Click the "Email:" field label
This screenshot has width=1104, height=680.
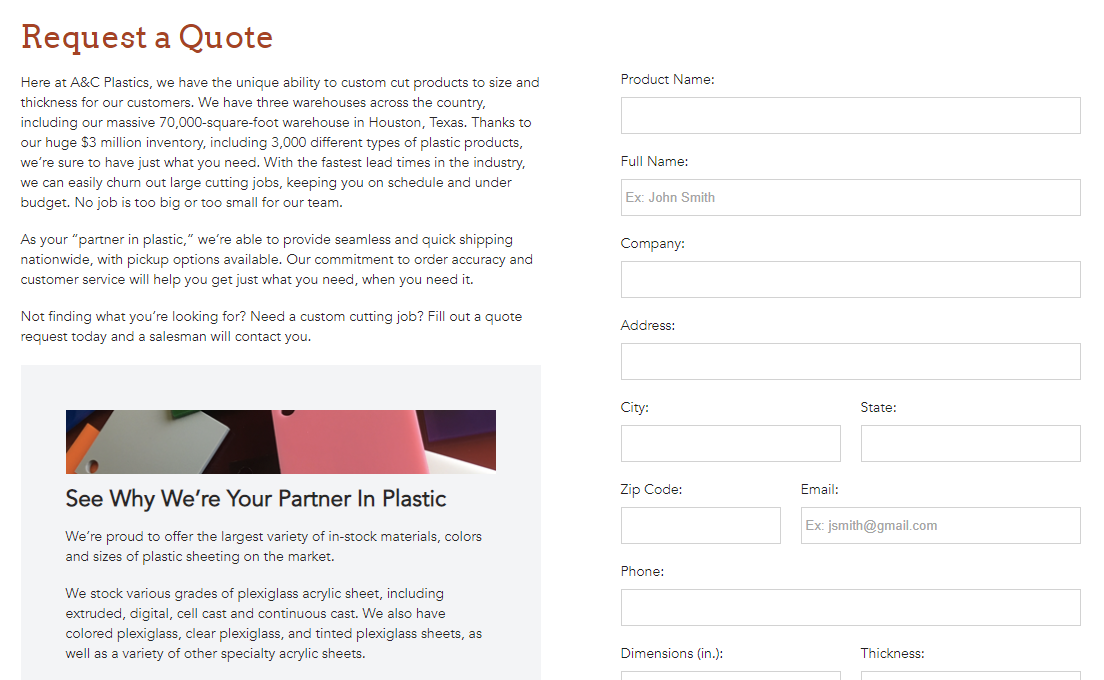pyautogui.click(x=819, y=490)
